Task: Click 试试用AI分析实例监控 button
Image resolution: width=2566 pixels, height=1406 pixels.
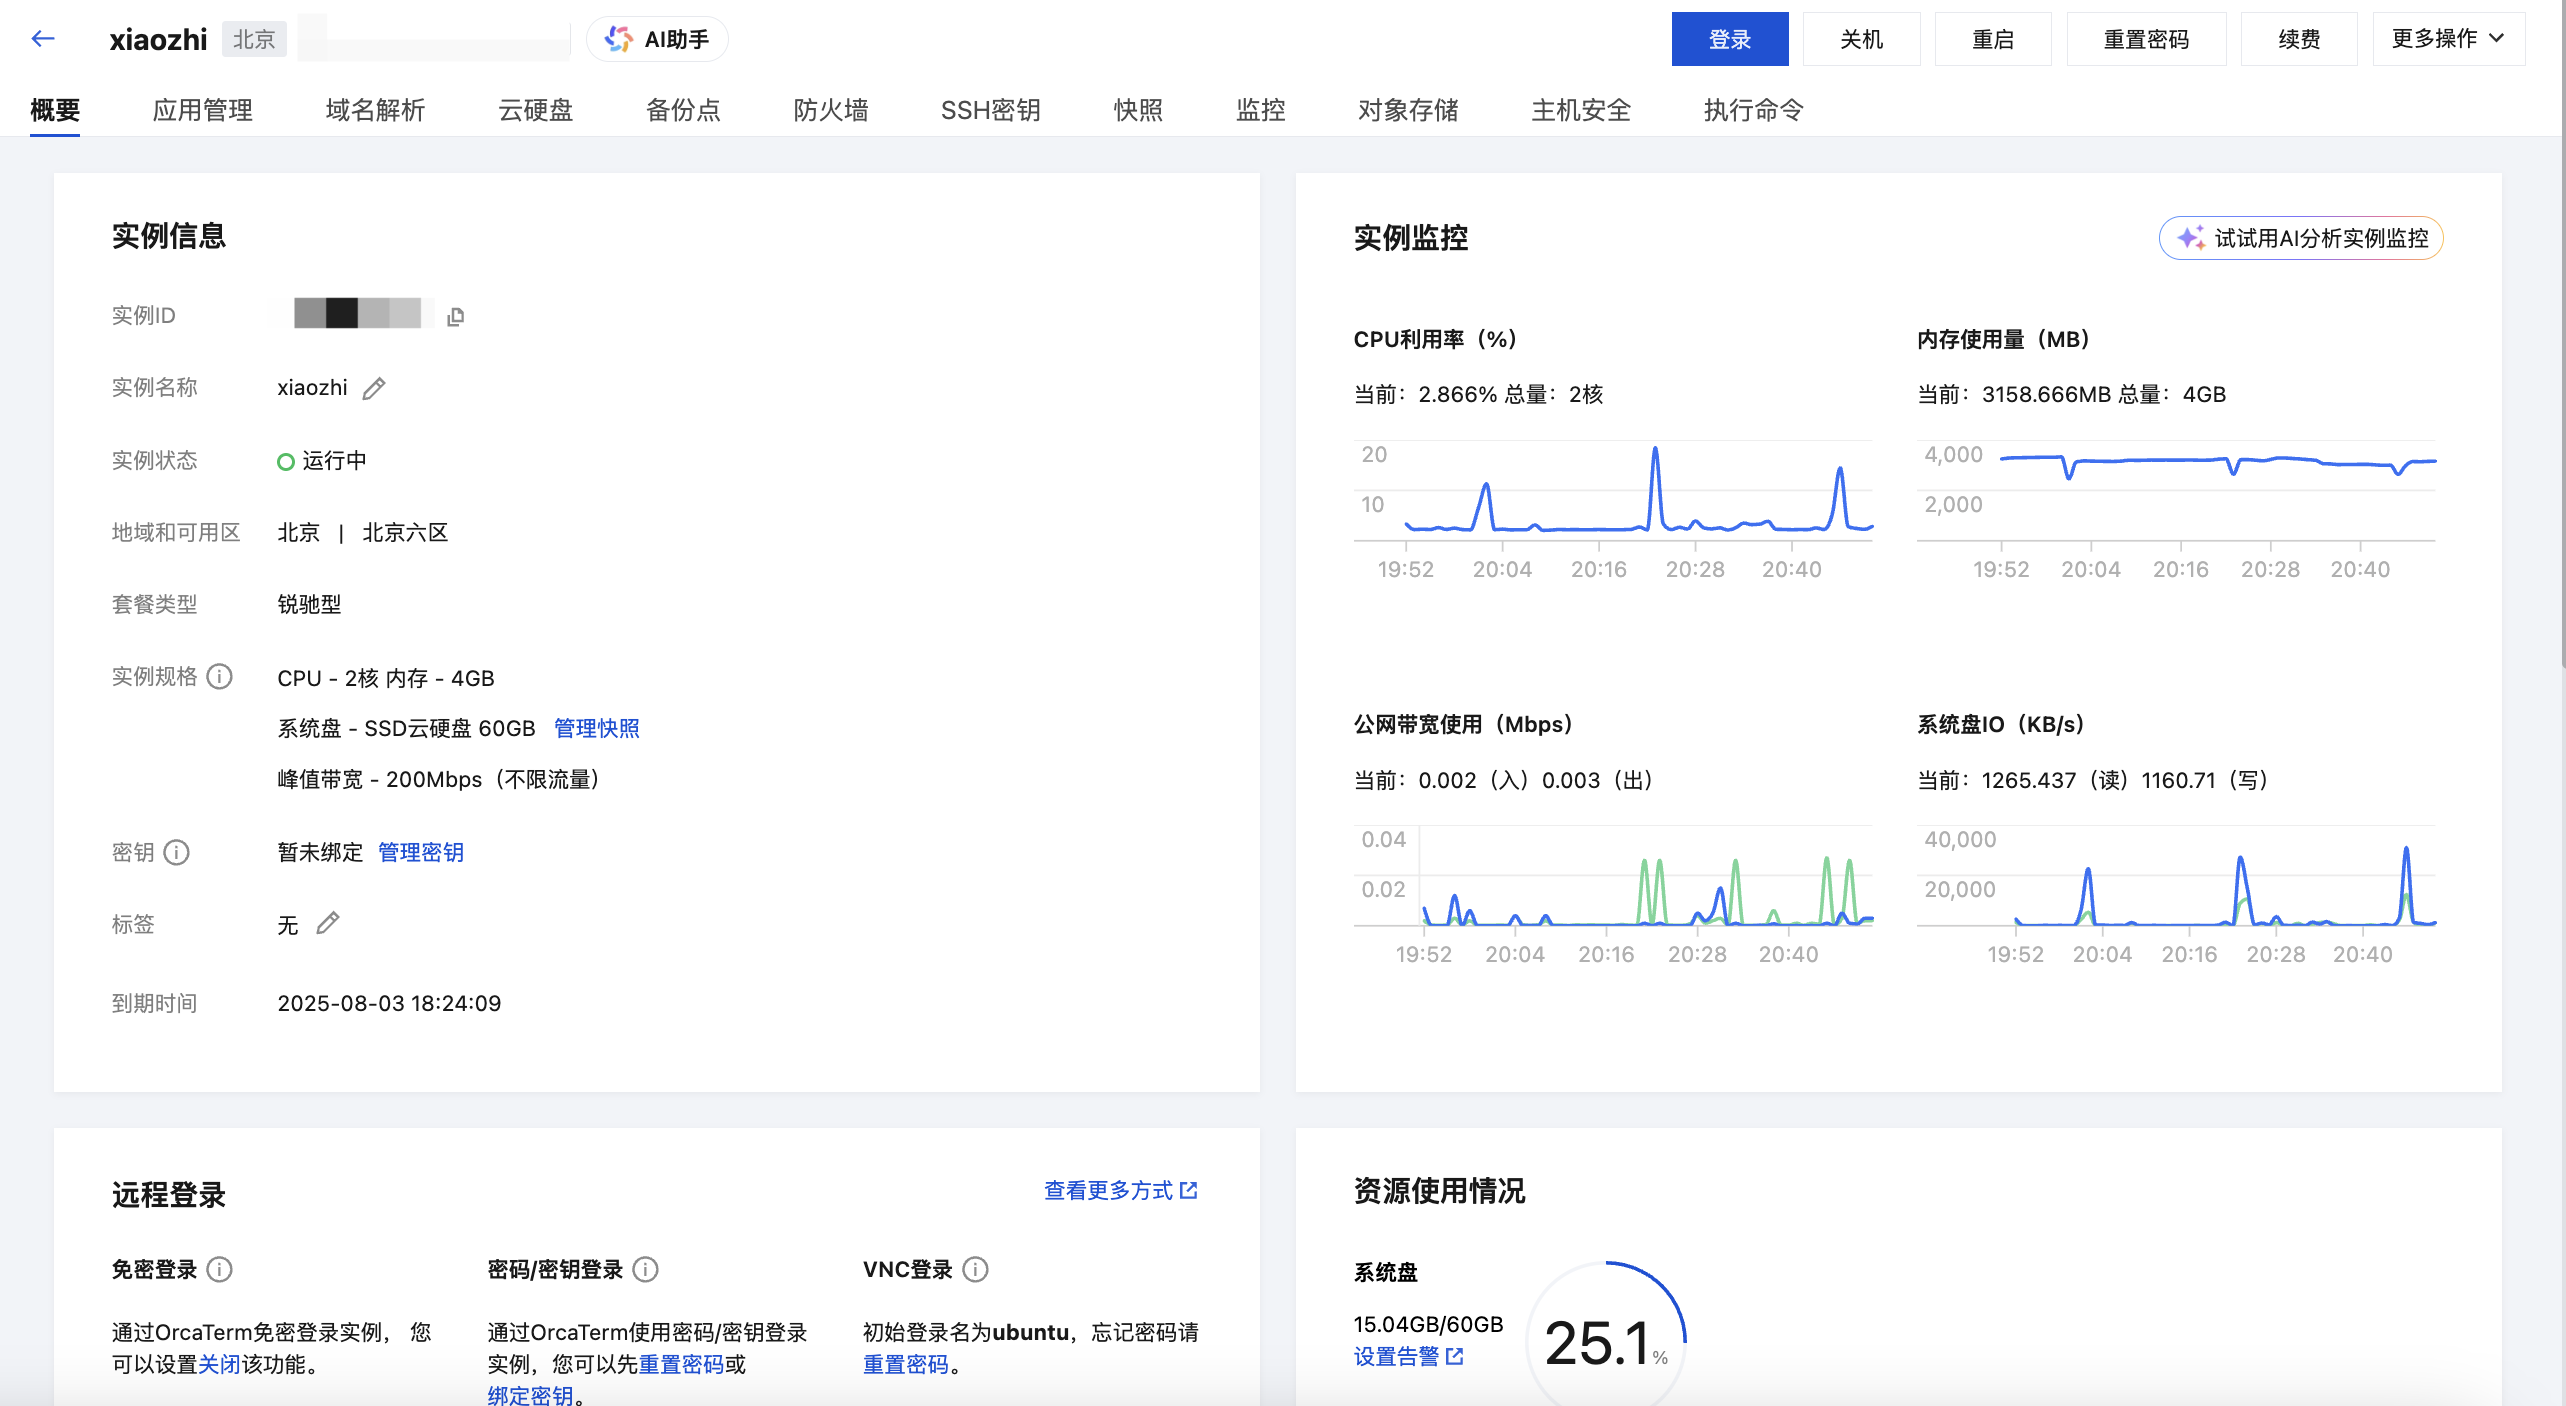Action: tap(2300, 238)
